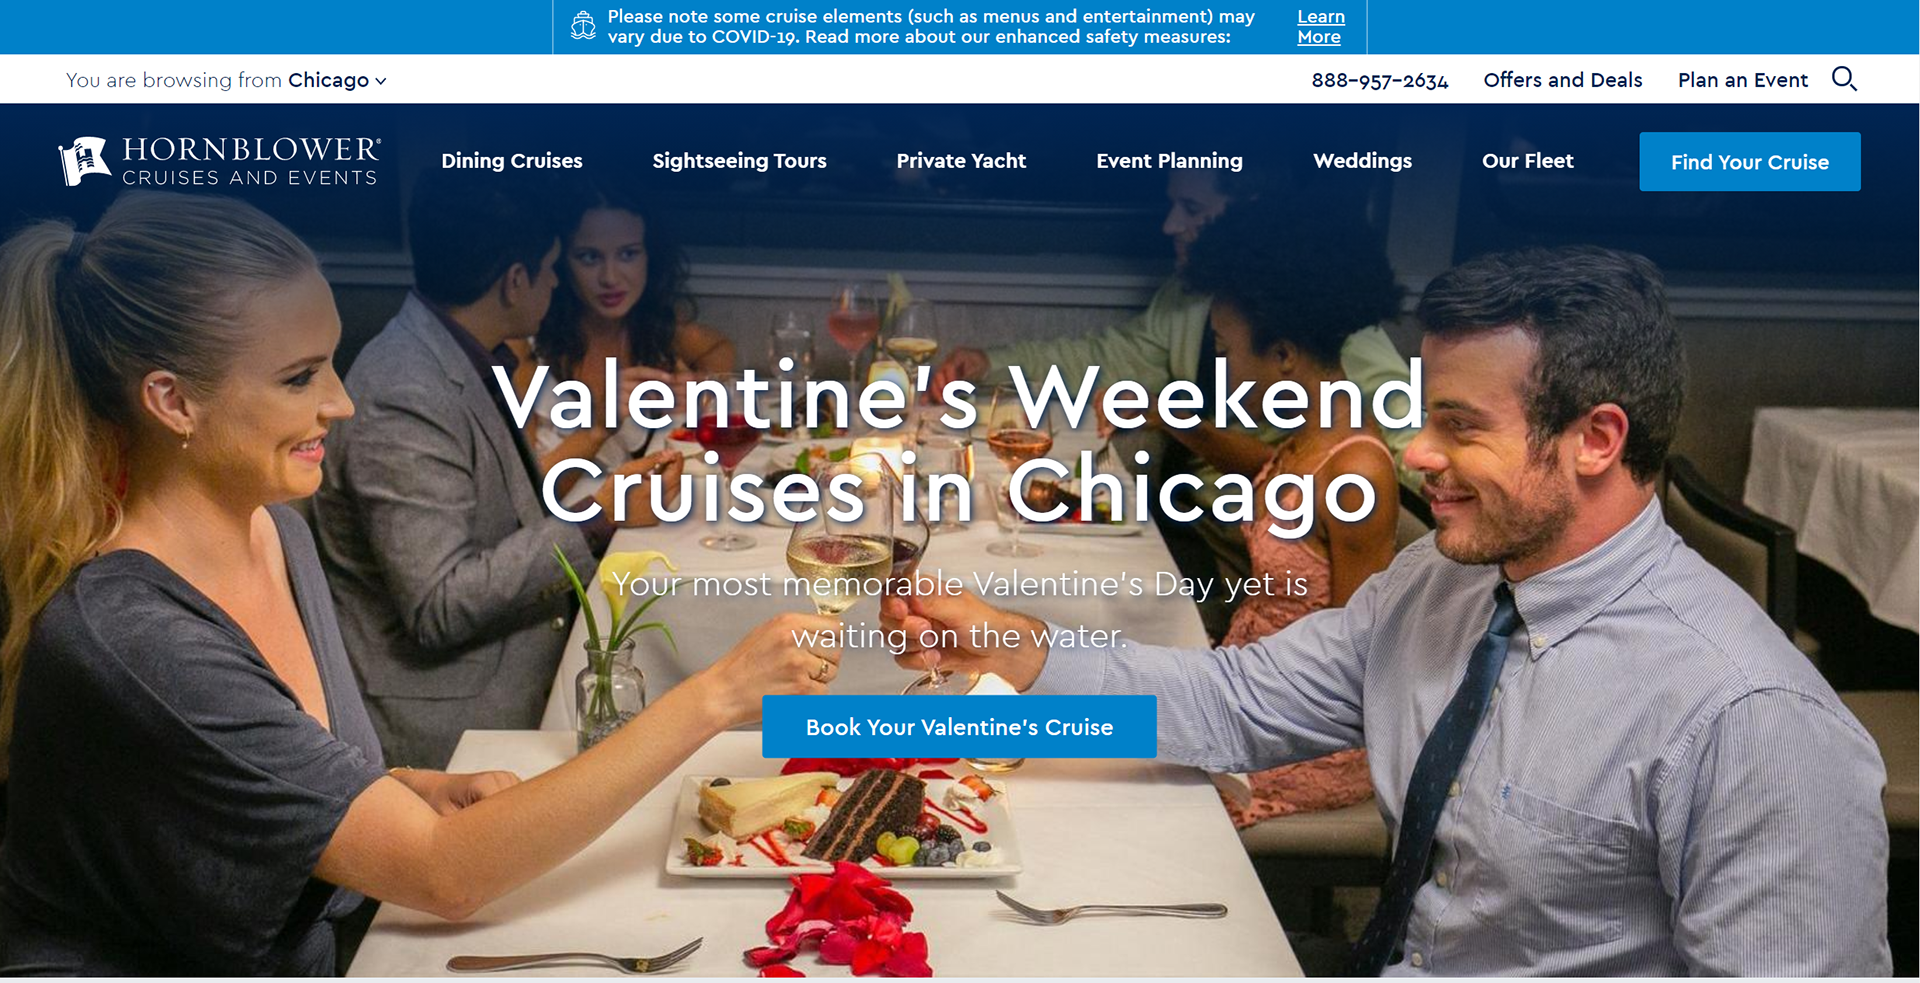1920x983 pixels.
Task: View Our Fleet page
Action: tap(1527, 161)
